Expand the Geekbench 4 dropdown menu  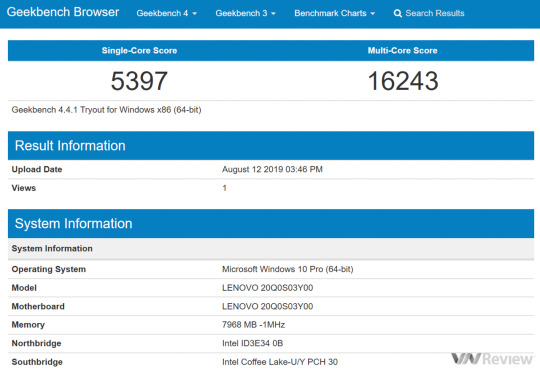(167, 13)
